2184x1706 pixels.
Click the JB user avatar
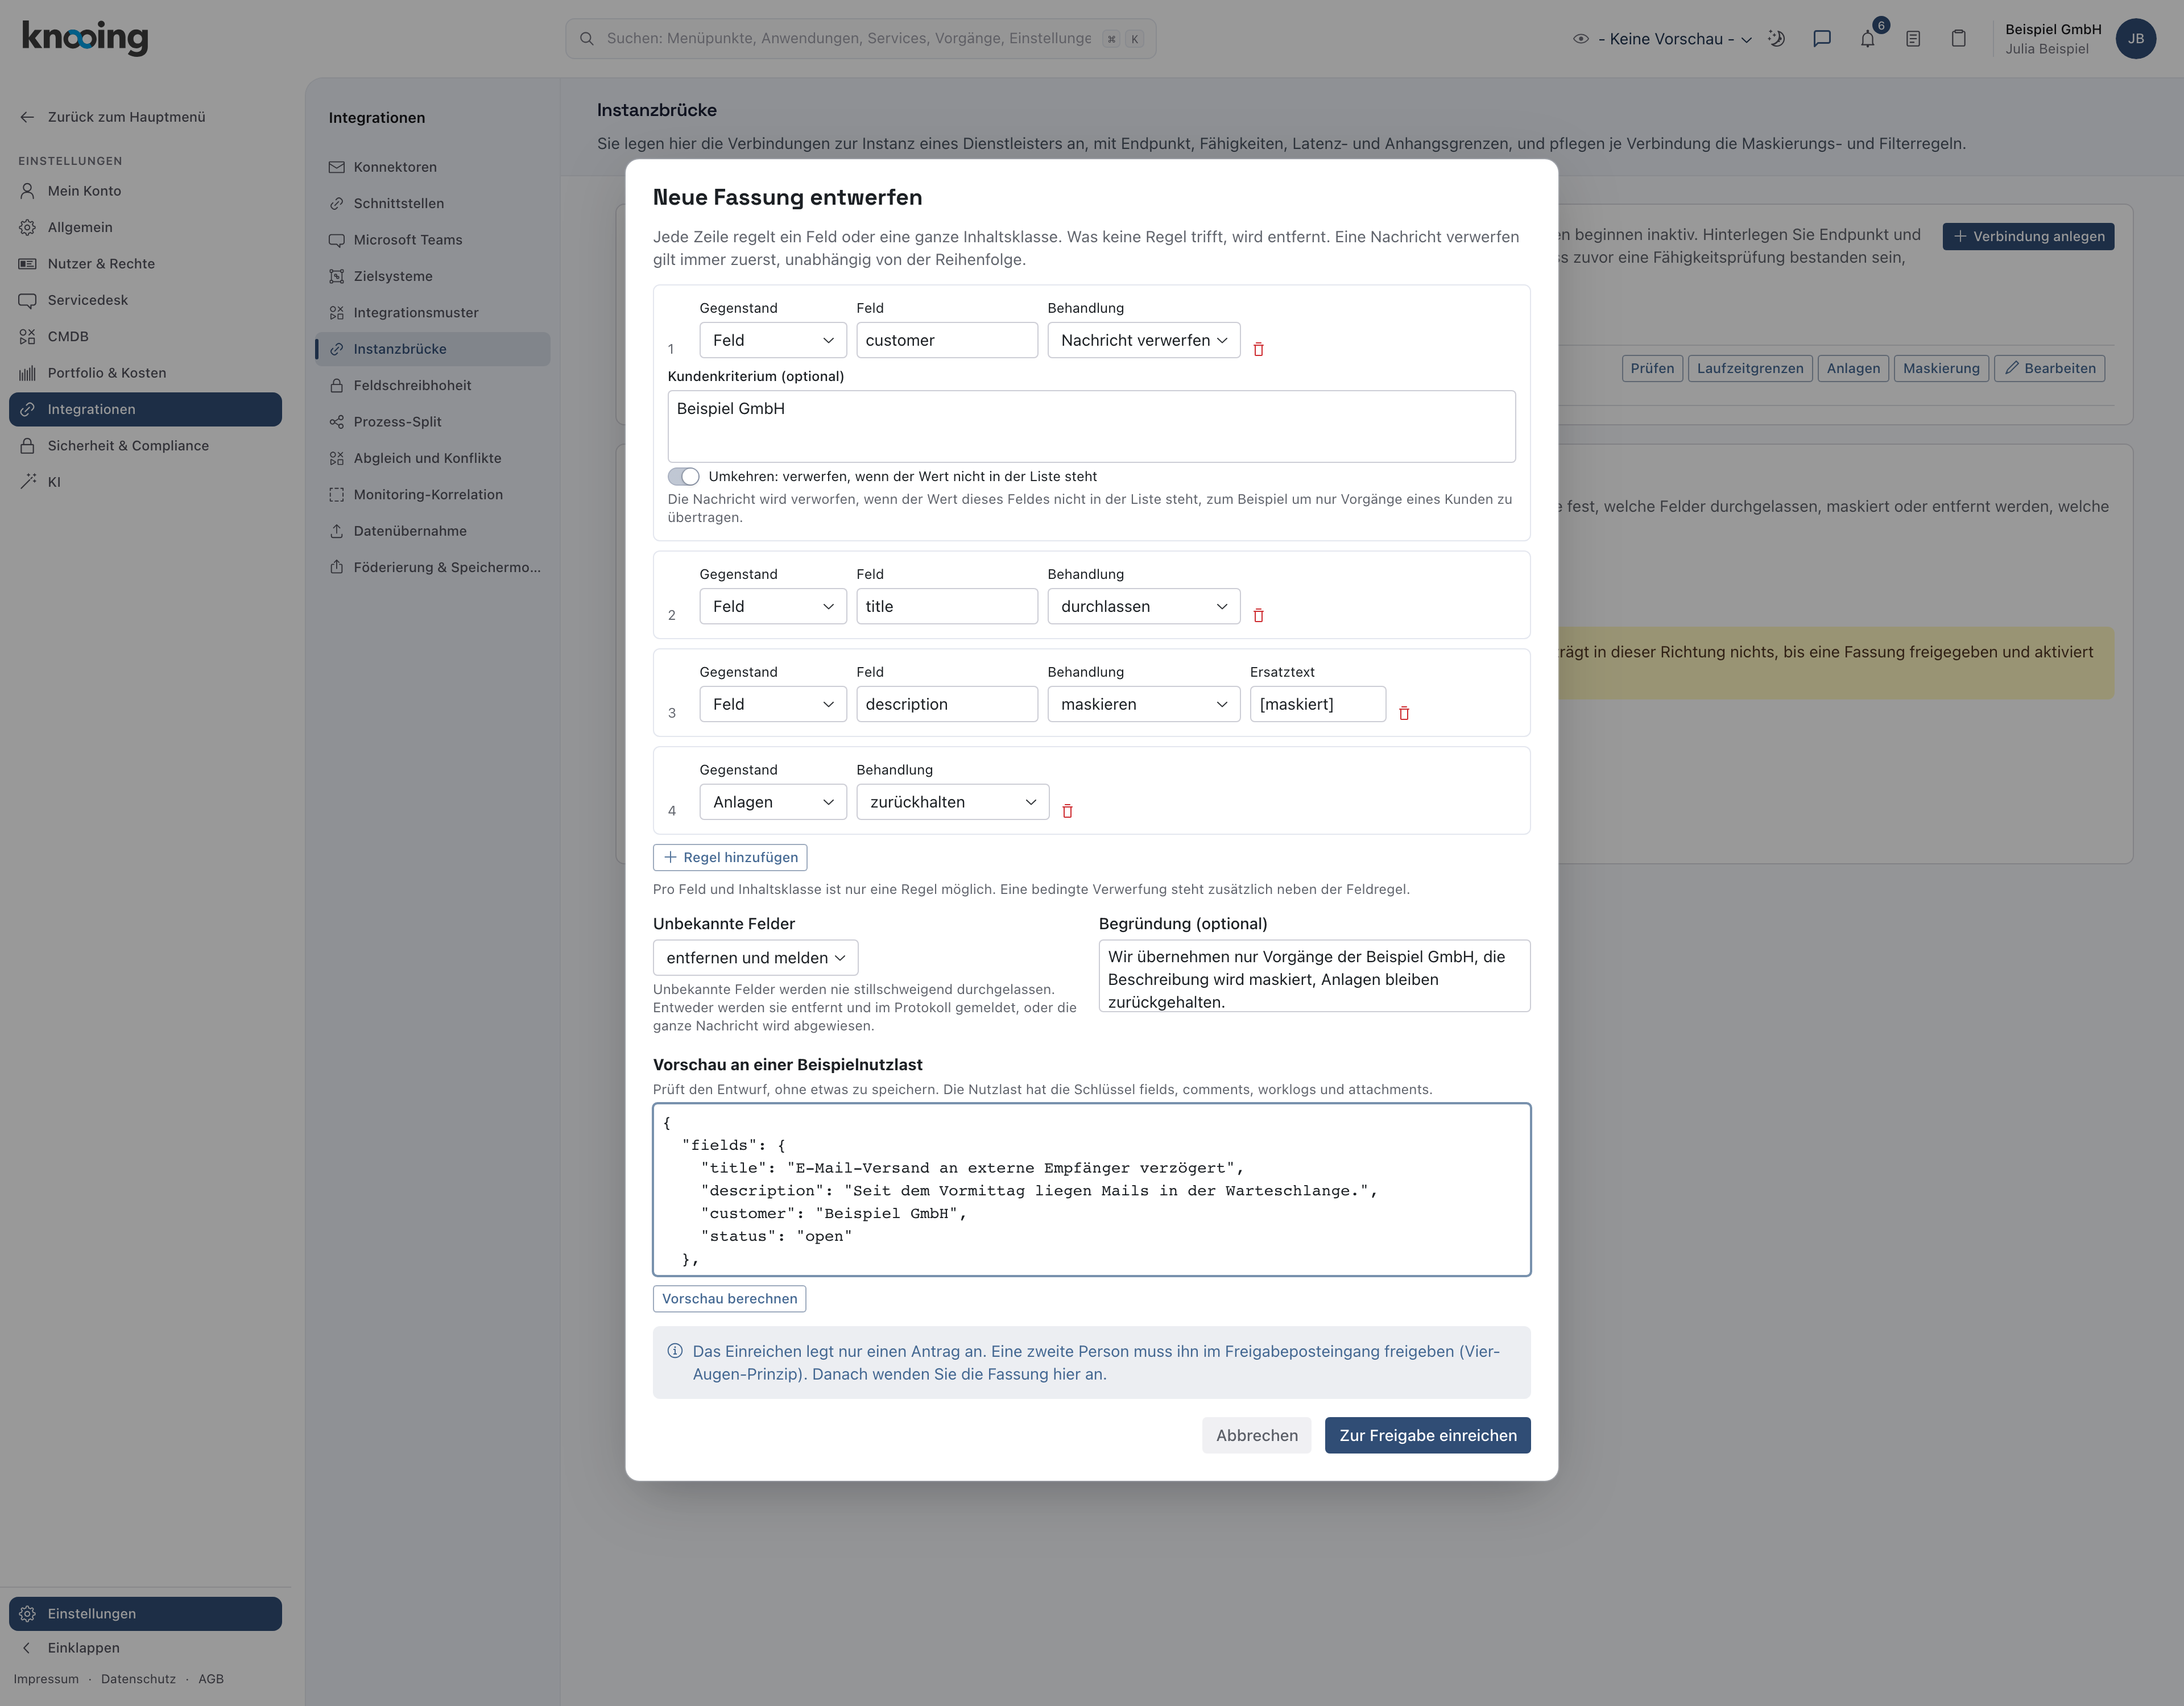(x=2135, y=39)
